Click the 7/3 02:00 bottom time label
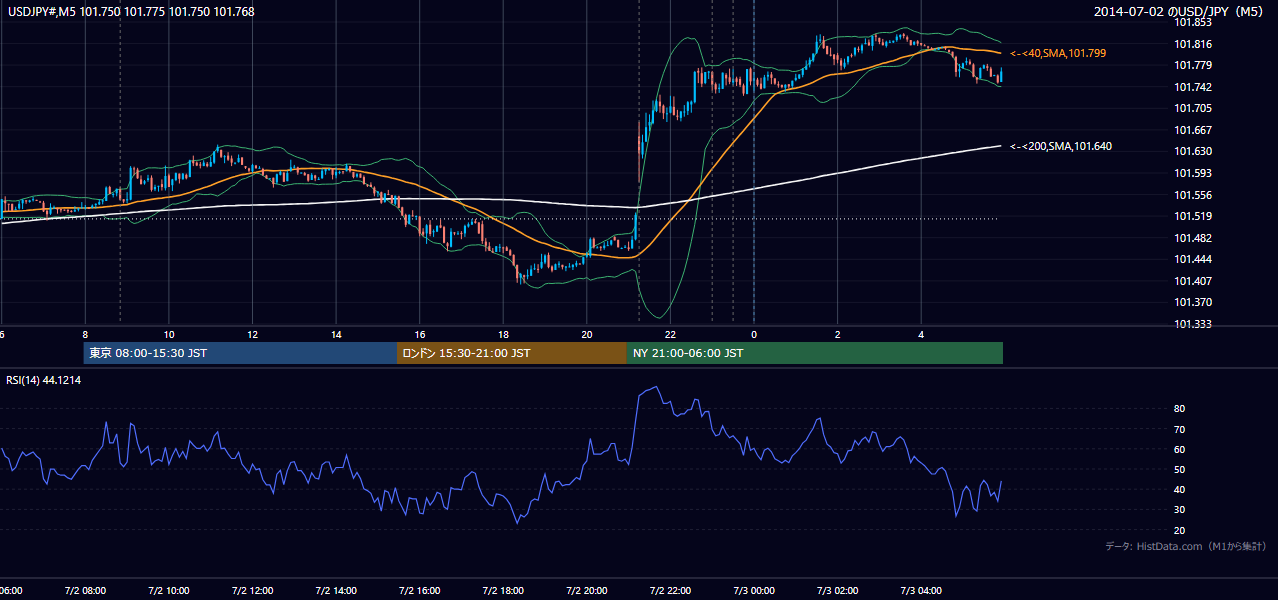Viewport: 1278px width, 600px height. [x=836, y=590]
